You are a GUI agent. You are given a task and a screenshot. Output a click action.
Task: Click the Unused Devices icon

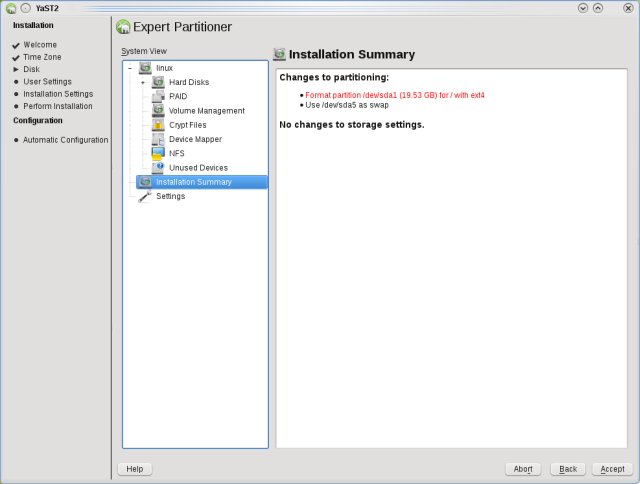158,168
